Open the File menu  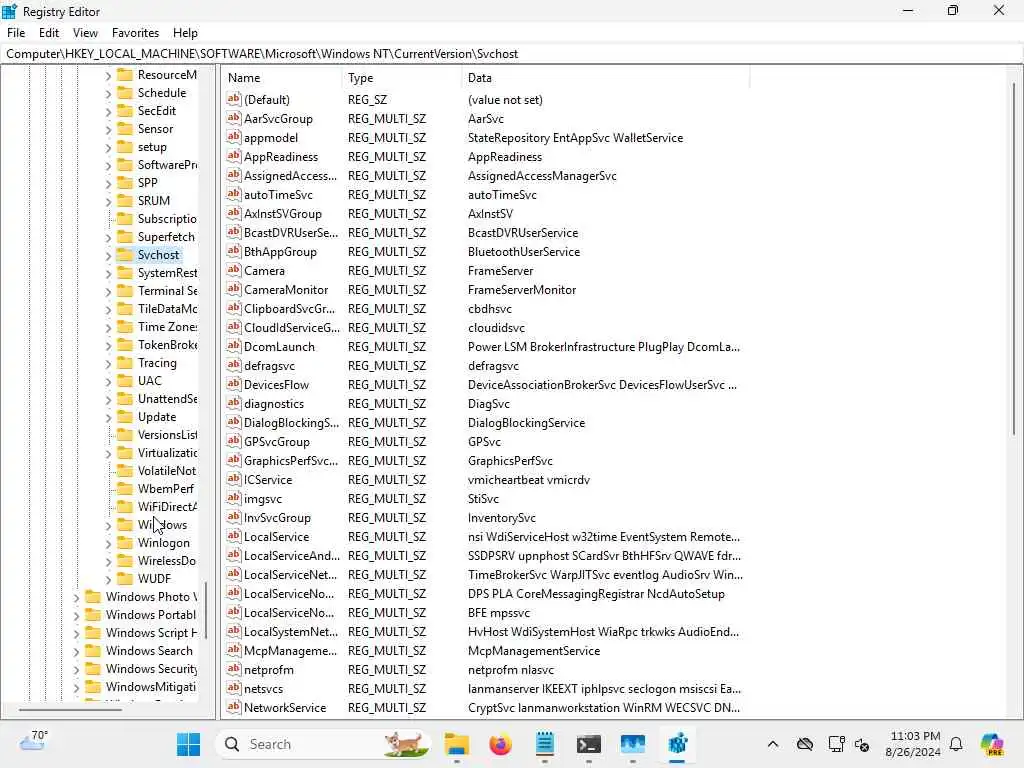click(16, 33)
